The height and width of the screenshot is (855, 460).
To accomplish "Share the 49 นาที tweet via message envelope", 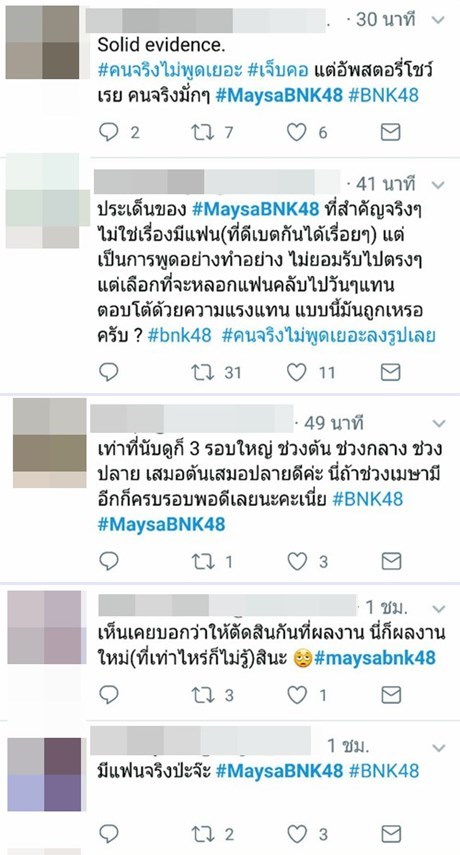I will tap(391, 561).
